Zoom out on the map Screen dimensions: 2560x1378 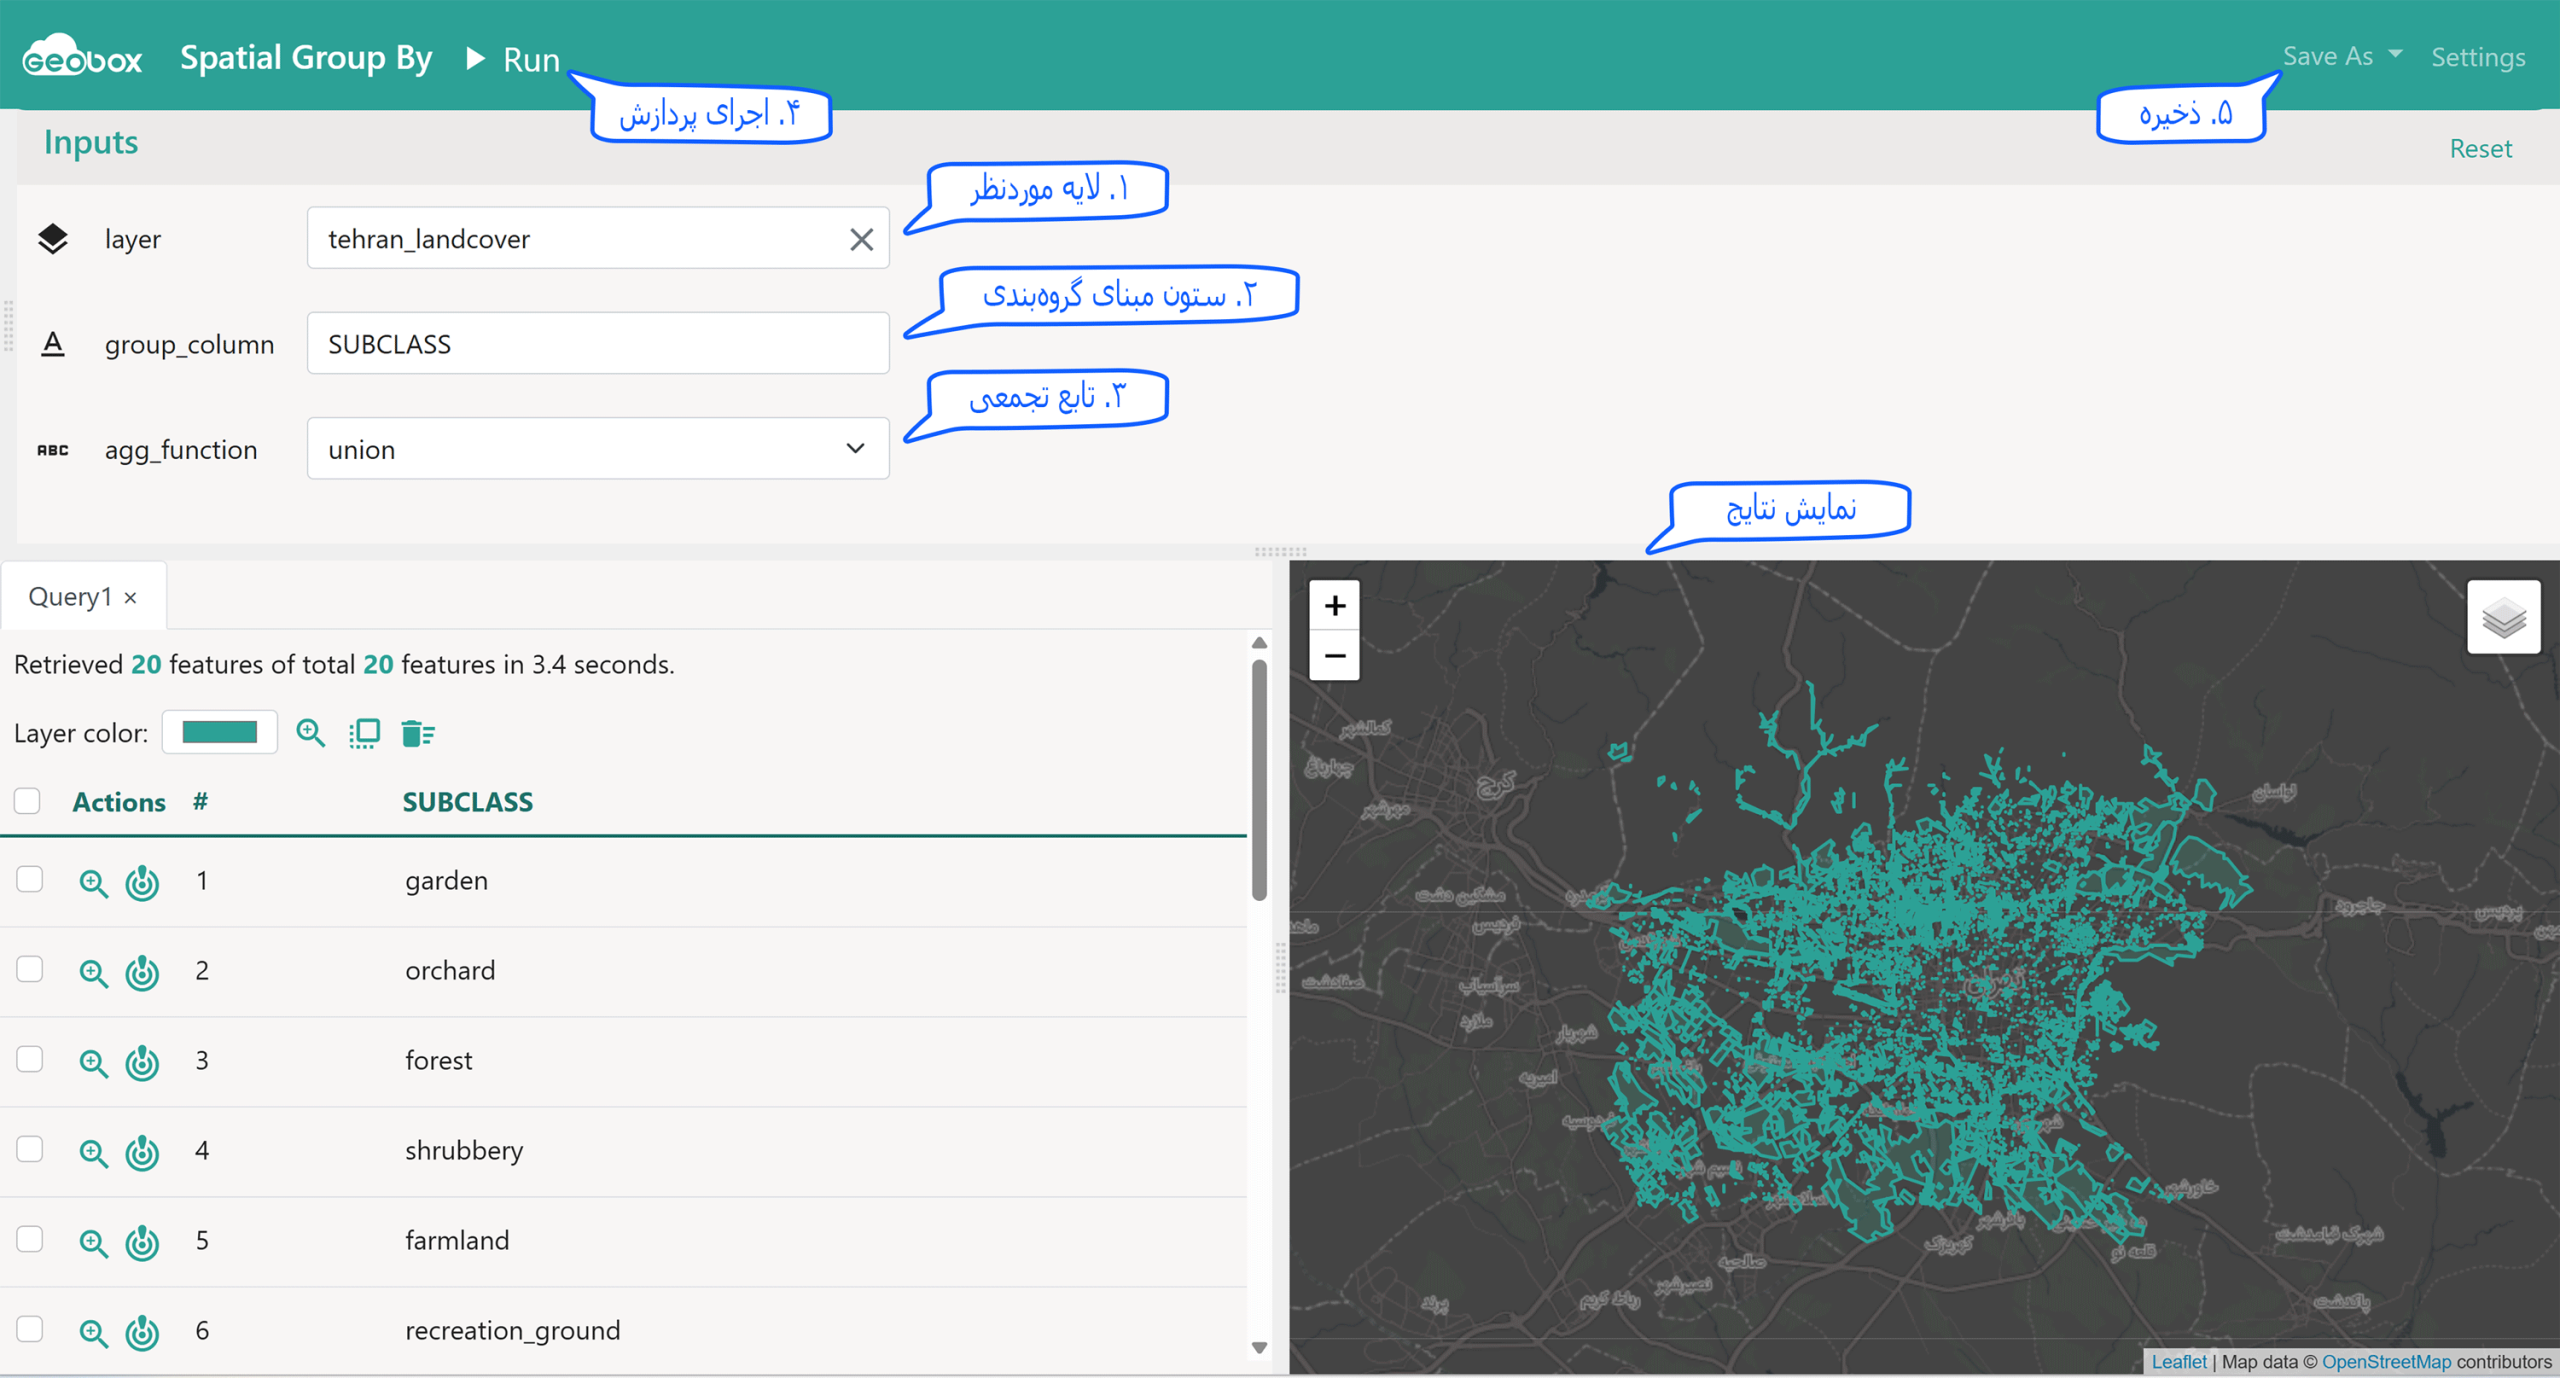pyautogui.click(x=1334, y=656)
